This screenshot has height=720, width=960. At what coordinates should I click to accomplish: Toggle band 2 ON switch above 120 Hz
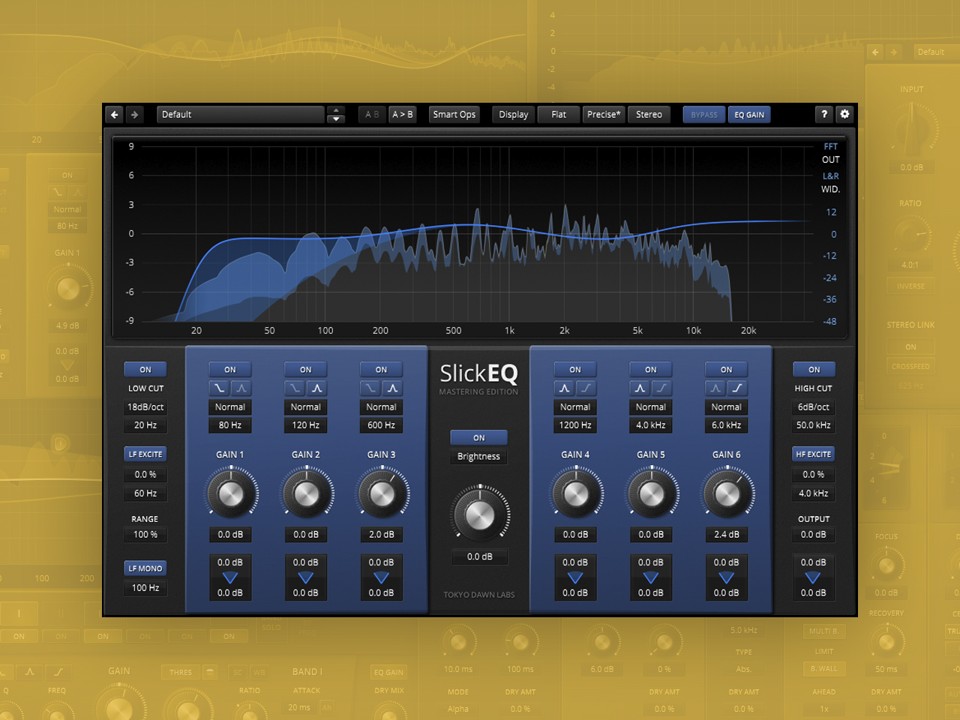tap(306, 369)
